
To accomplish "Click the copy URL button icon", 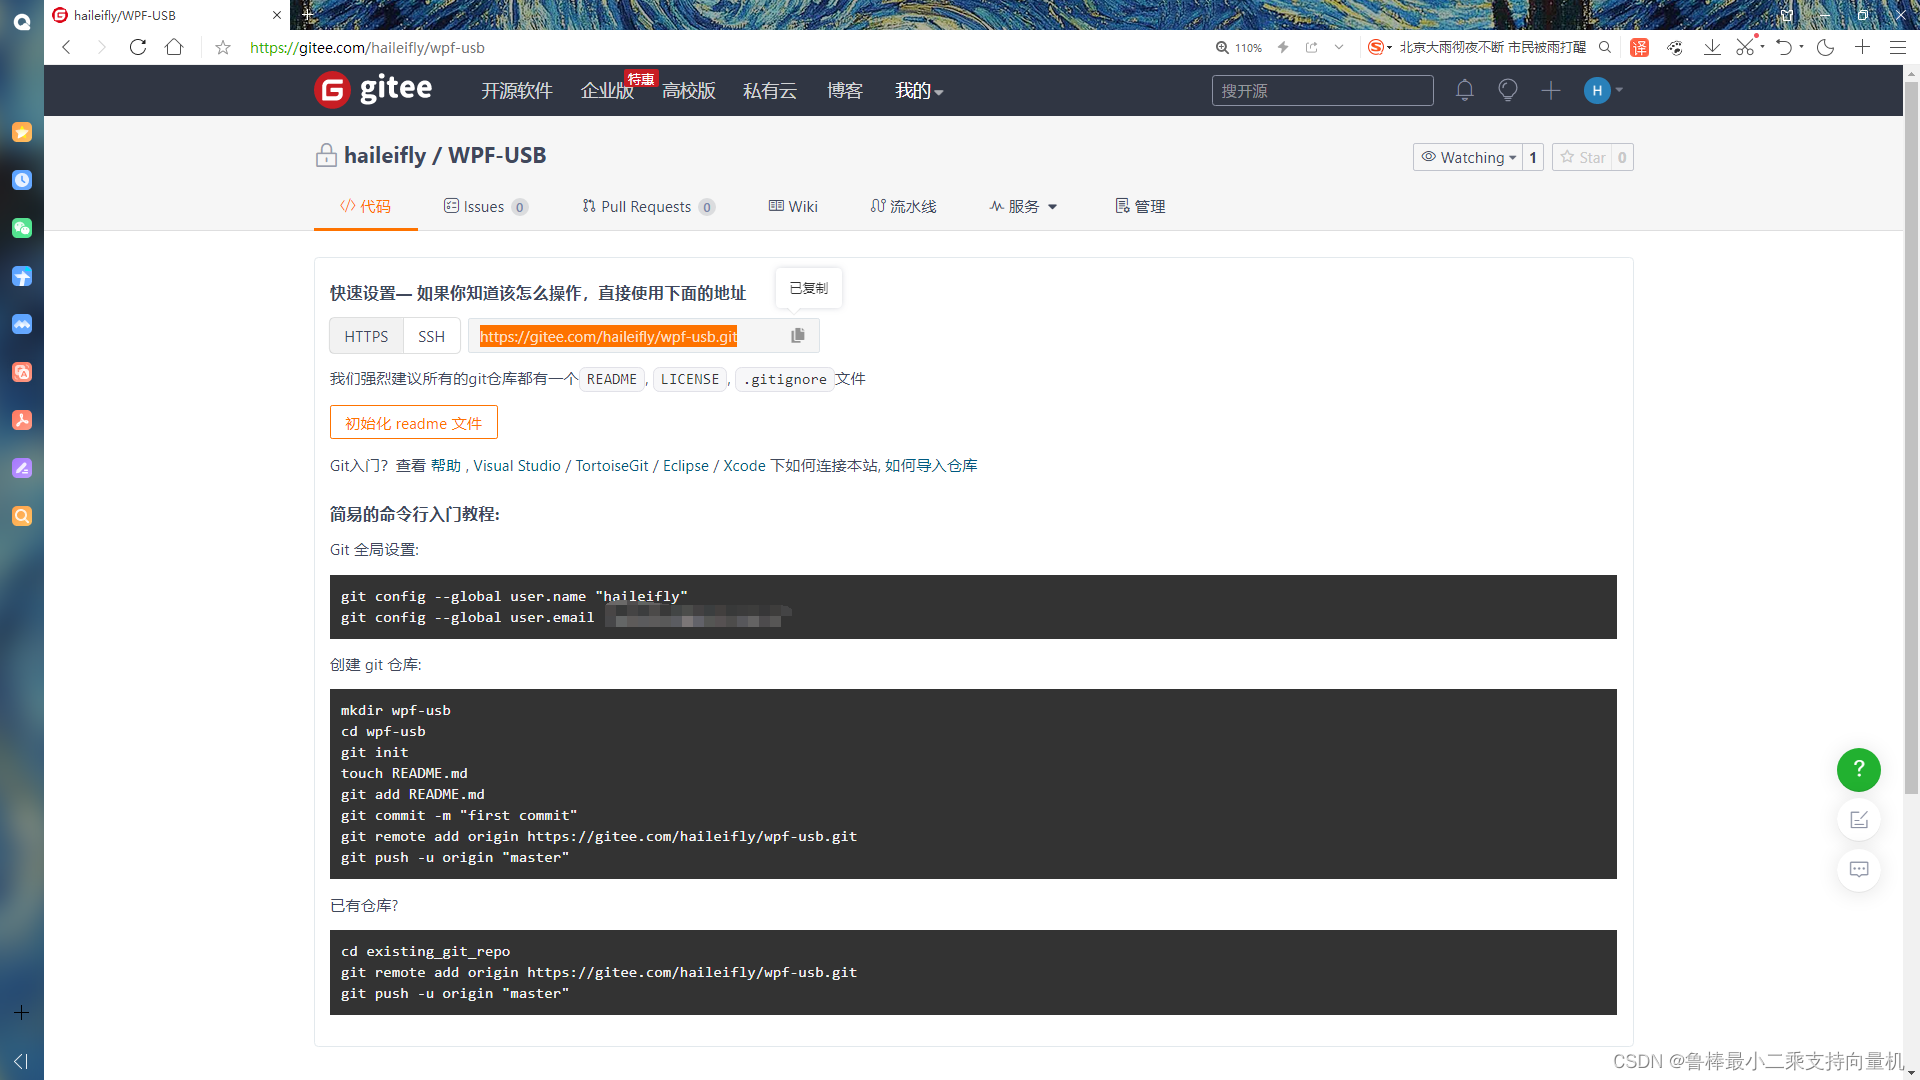I will click(x=796, y=335).
